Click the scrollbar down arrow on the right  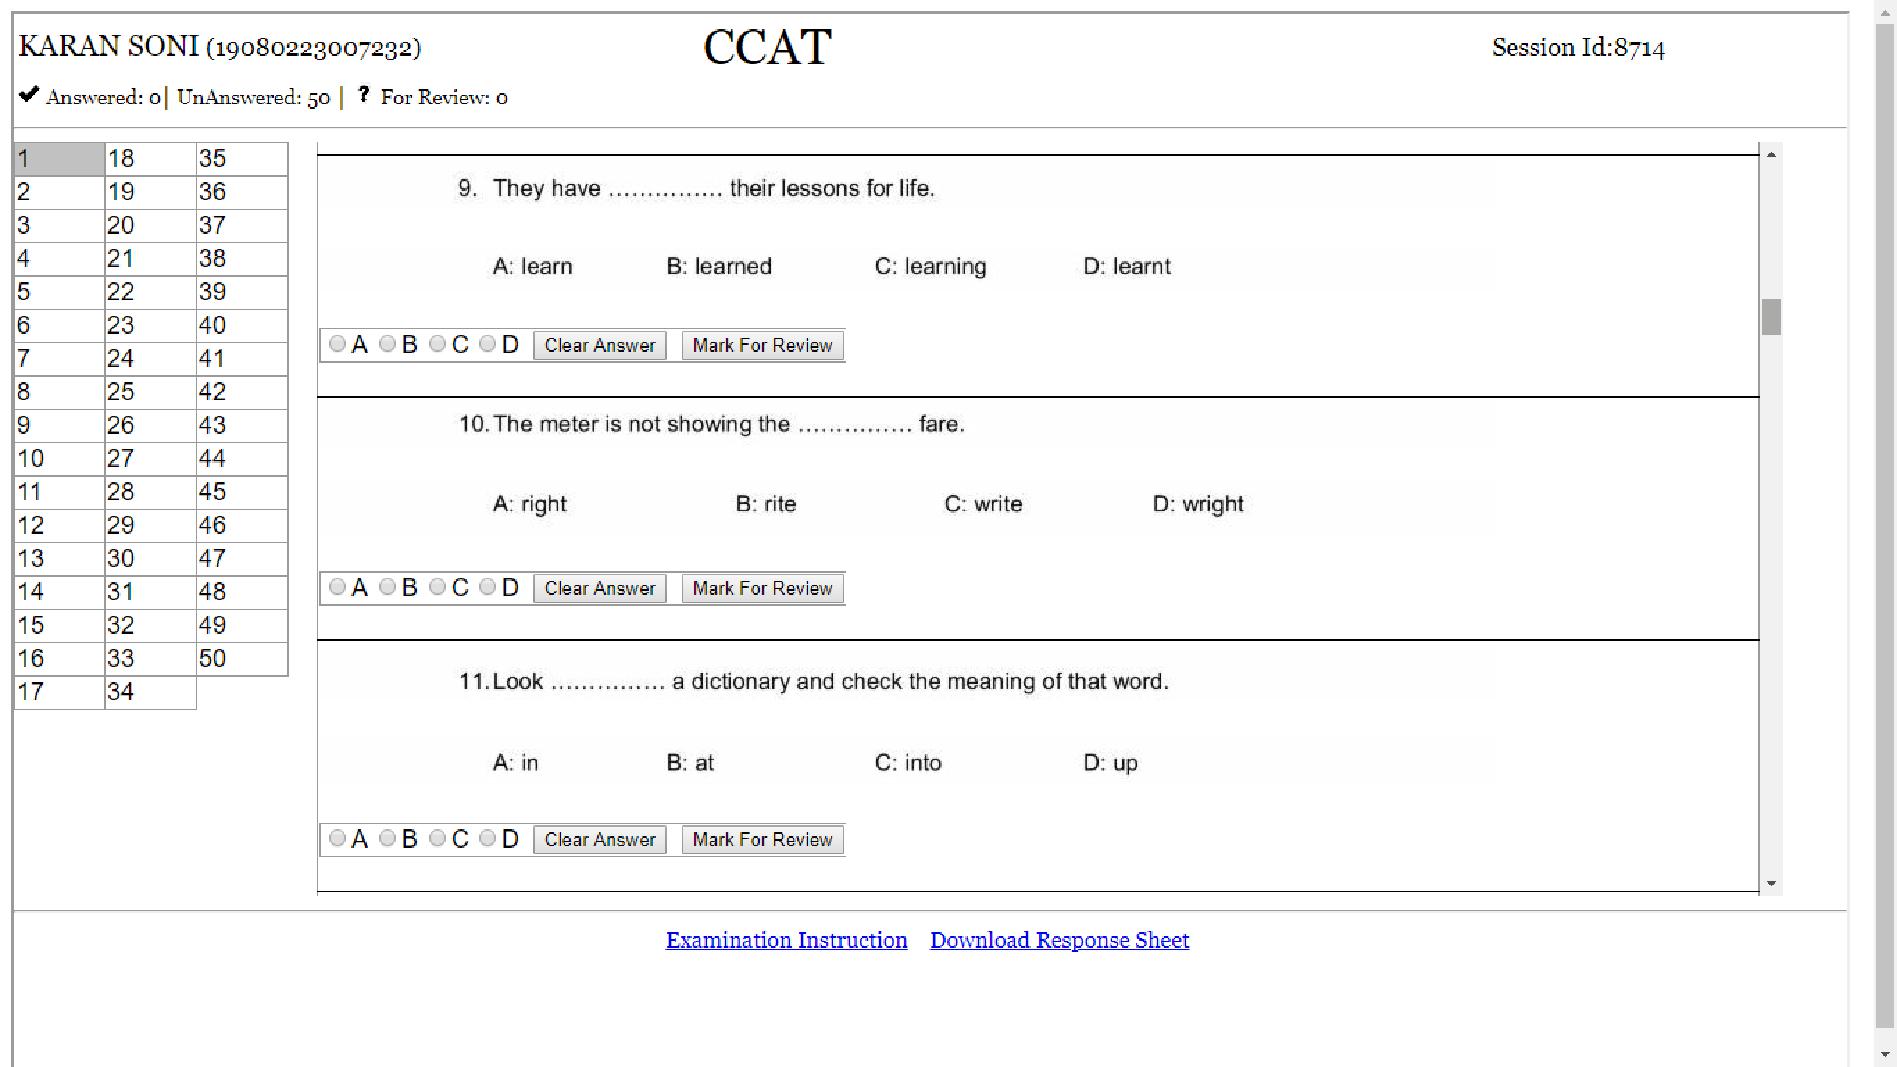[1773, 883]
